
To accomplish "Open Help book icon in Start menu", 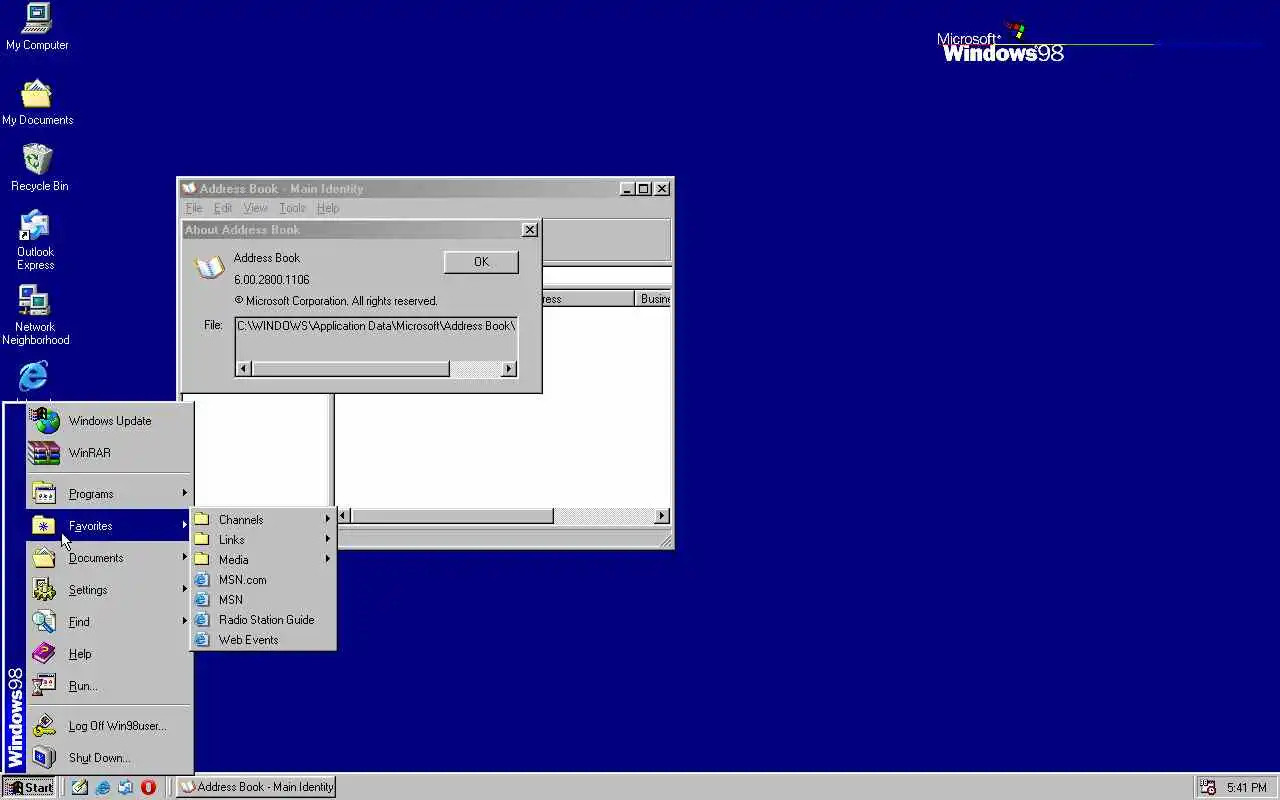I will click(x=44, y=654).
